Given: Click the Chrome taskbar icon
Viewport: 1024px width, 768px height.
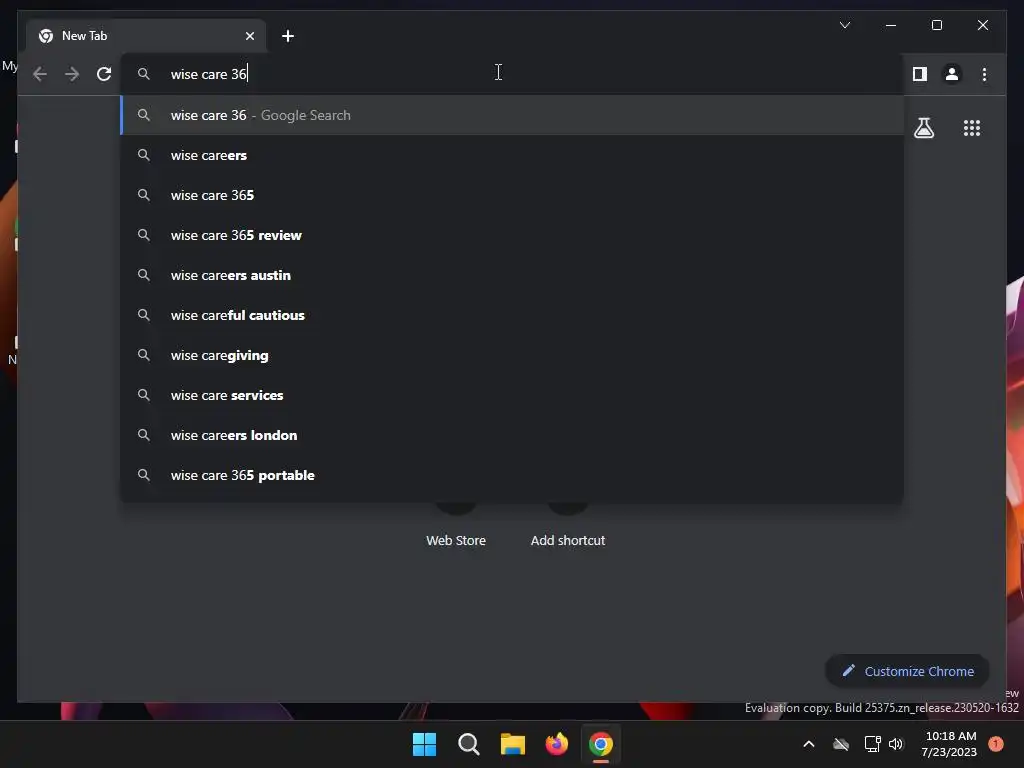Looking at the screenshot, I should [601, 744].
